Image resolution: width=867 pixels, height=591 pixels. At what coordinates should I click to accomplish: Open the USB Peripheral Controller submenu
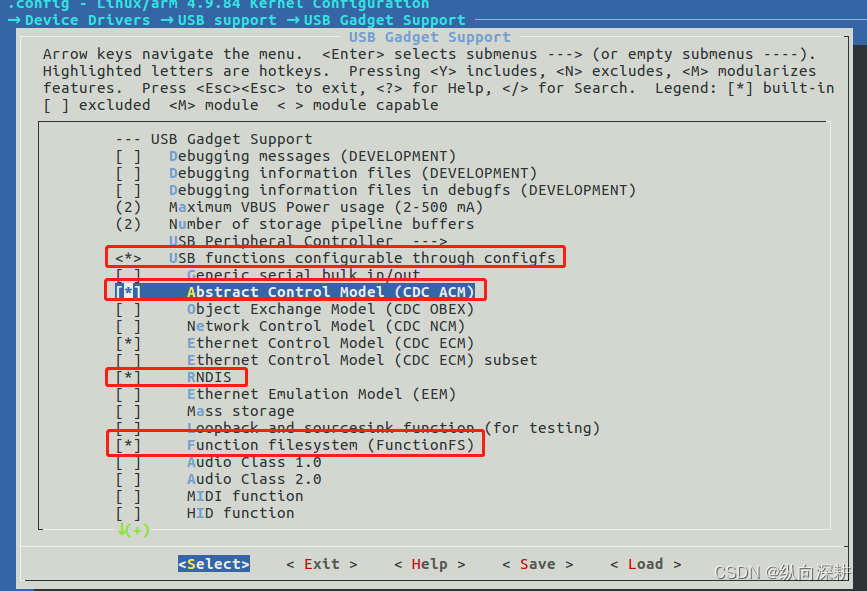point(250,241)
